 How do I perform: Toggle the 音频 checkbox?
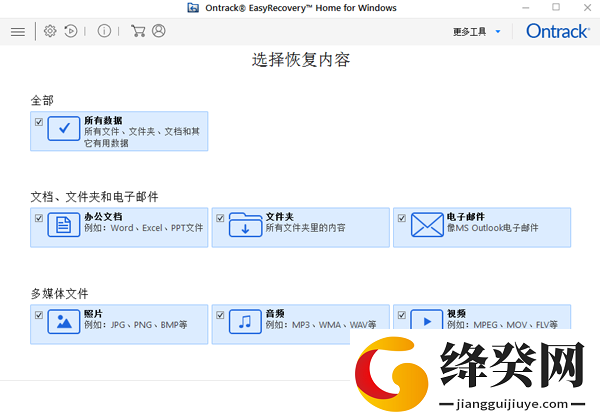pos(220,315)
